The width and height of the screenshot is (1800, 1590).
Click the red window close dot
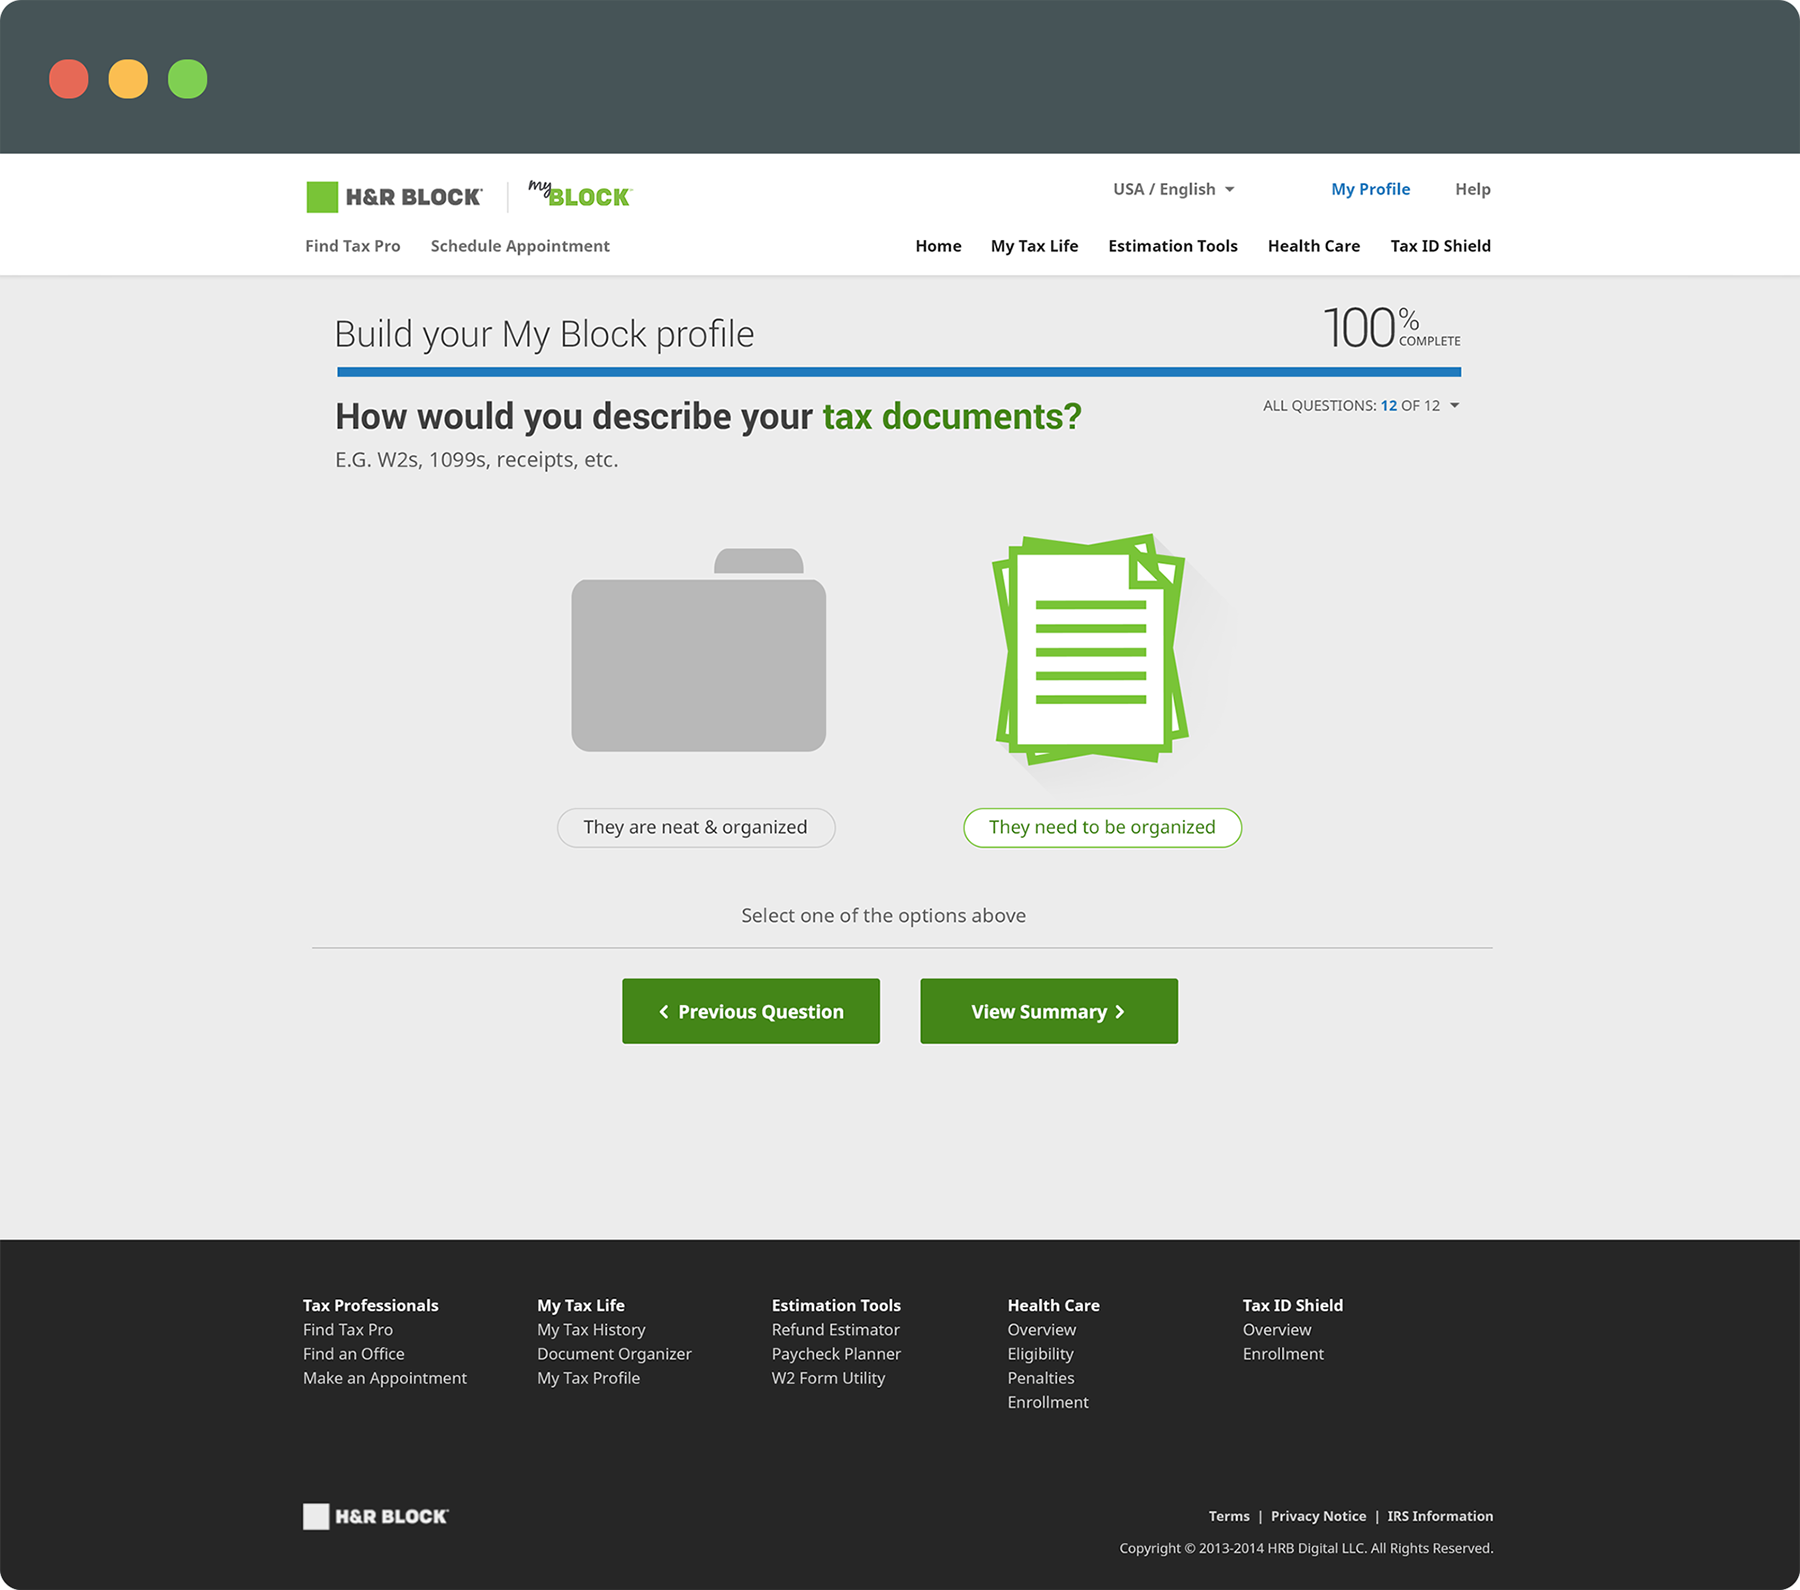pyautogui.click(x=69, y=79)
